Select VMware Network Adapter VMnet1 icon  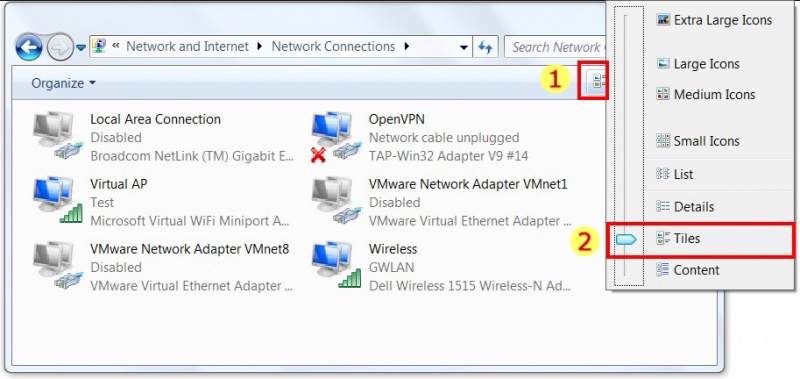pos(335,200)
